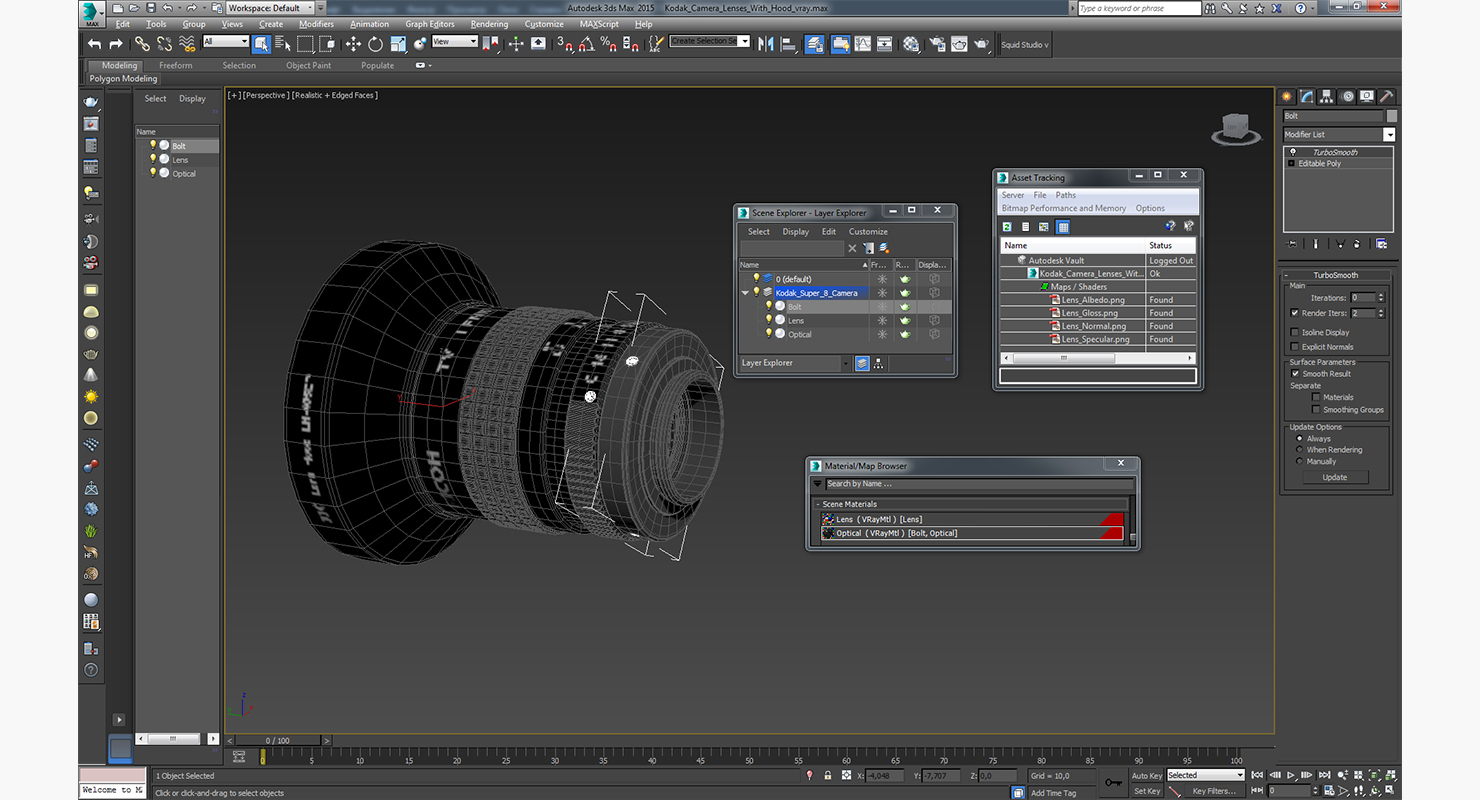This screenshot has height=800, width=1480.
Task: Activate the Bind to Space Warp tool
Action: click(x=187, y=44)
